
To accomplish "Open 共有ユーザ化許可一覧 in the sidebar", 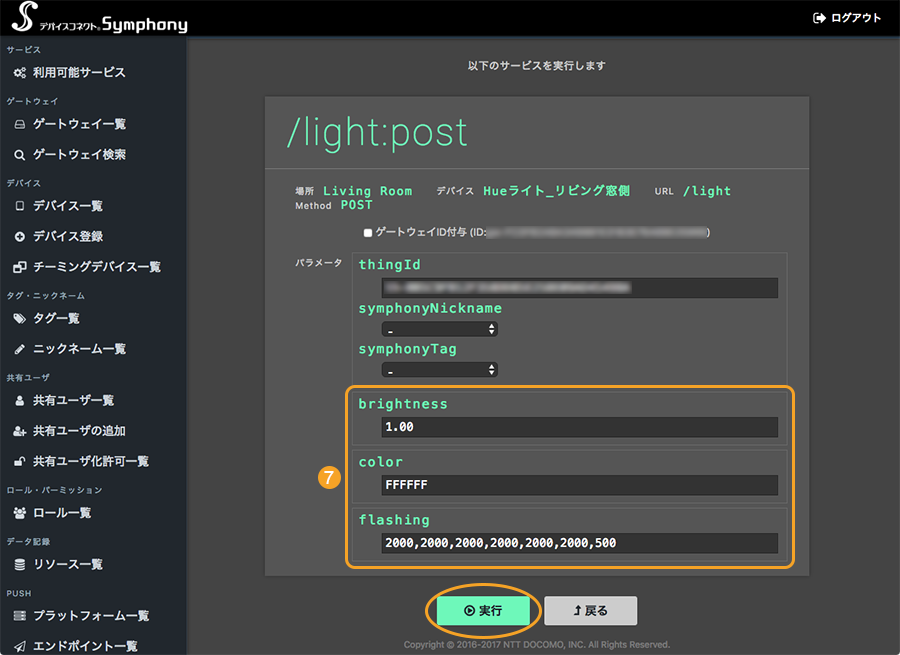I will [91, 462].
